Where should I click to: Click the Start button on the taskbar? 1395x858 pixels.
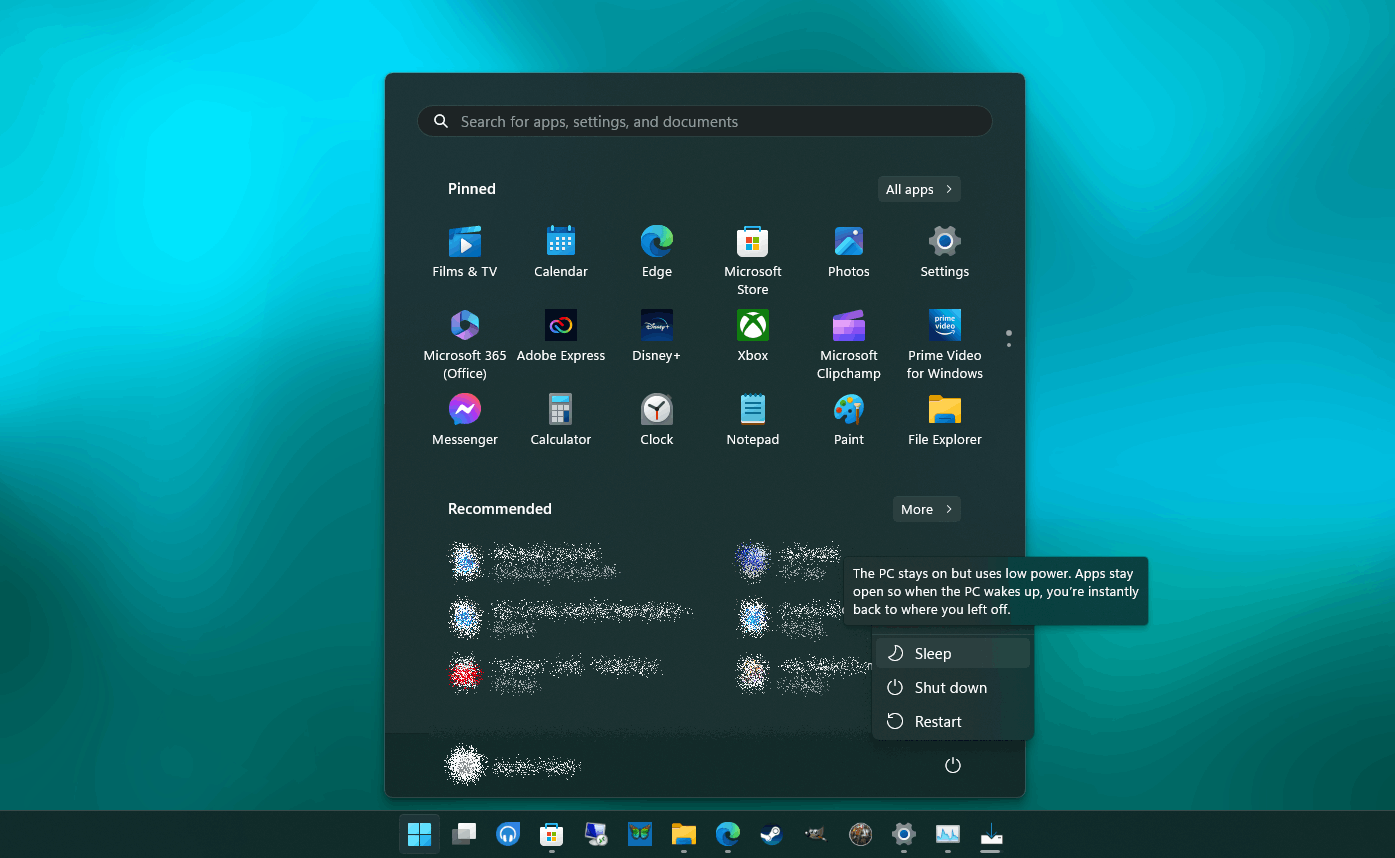(419, 833)
